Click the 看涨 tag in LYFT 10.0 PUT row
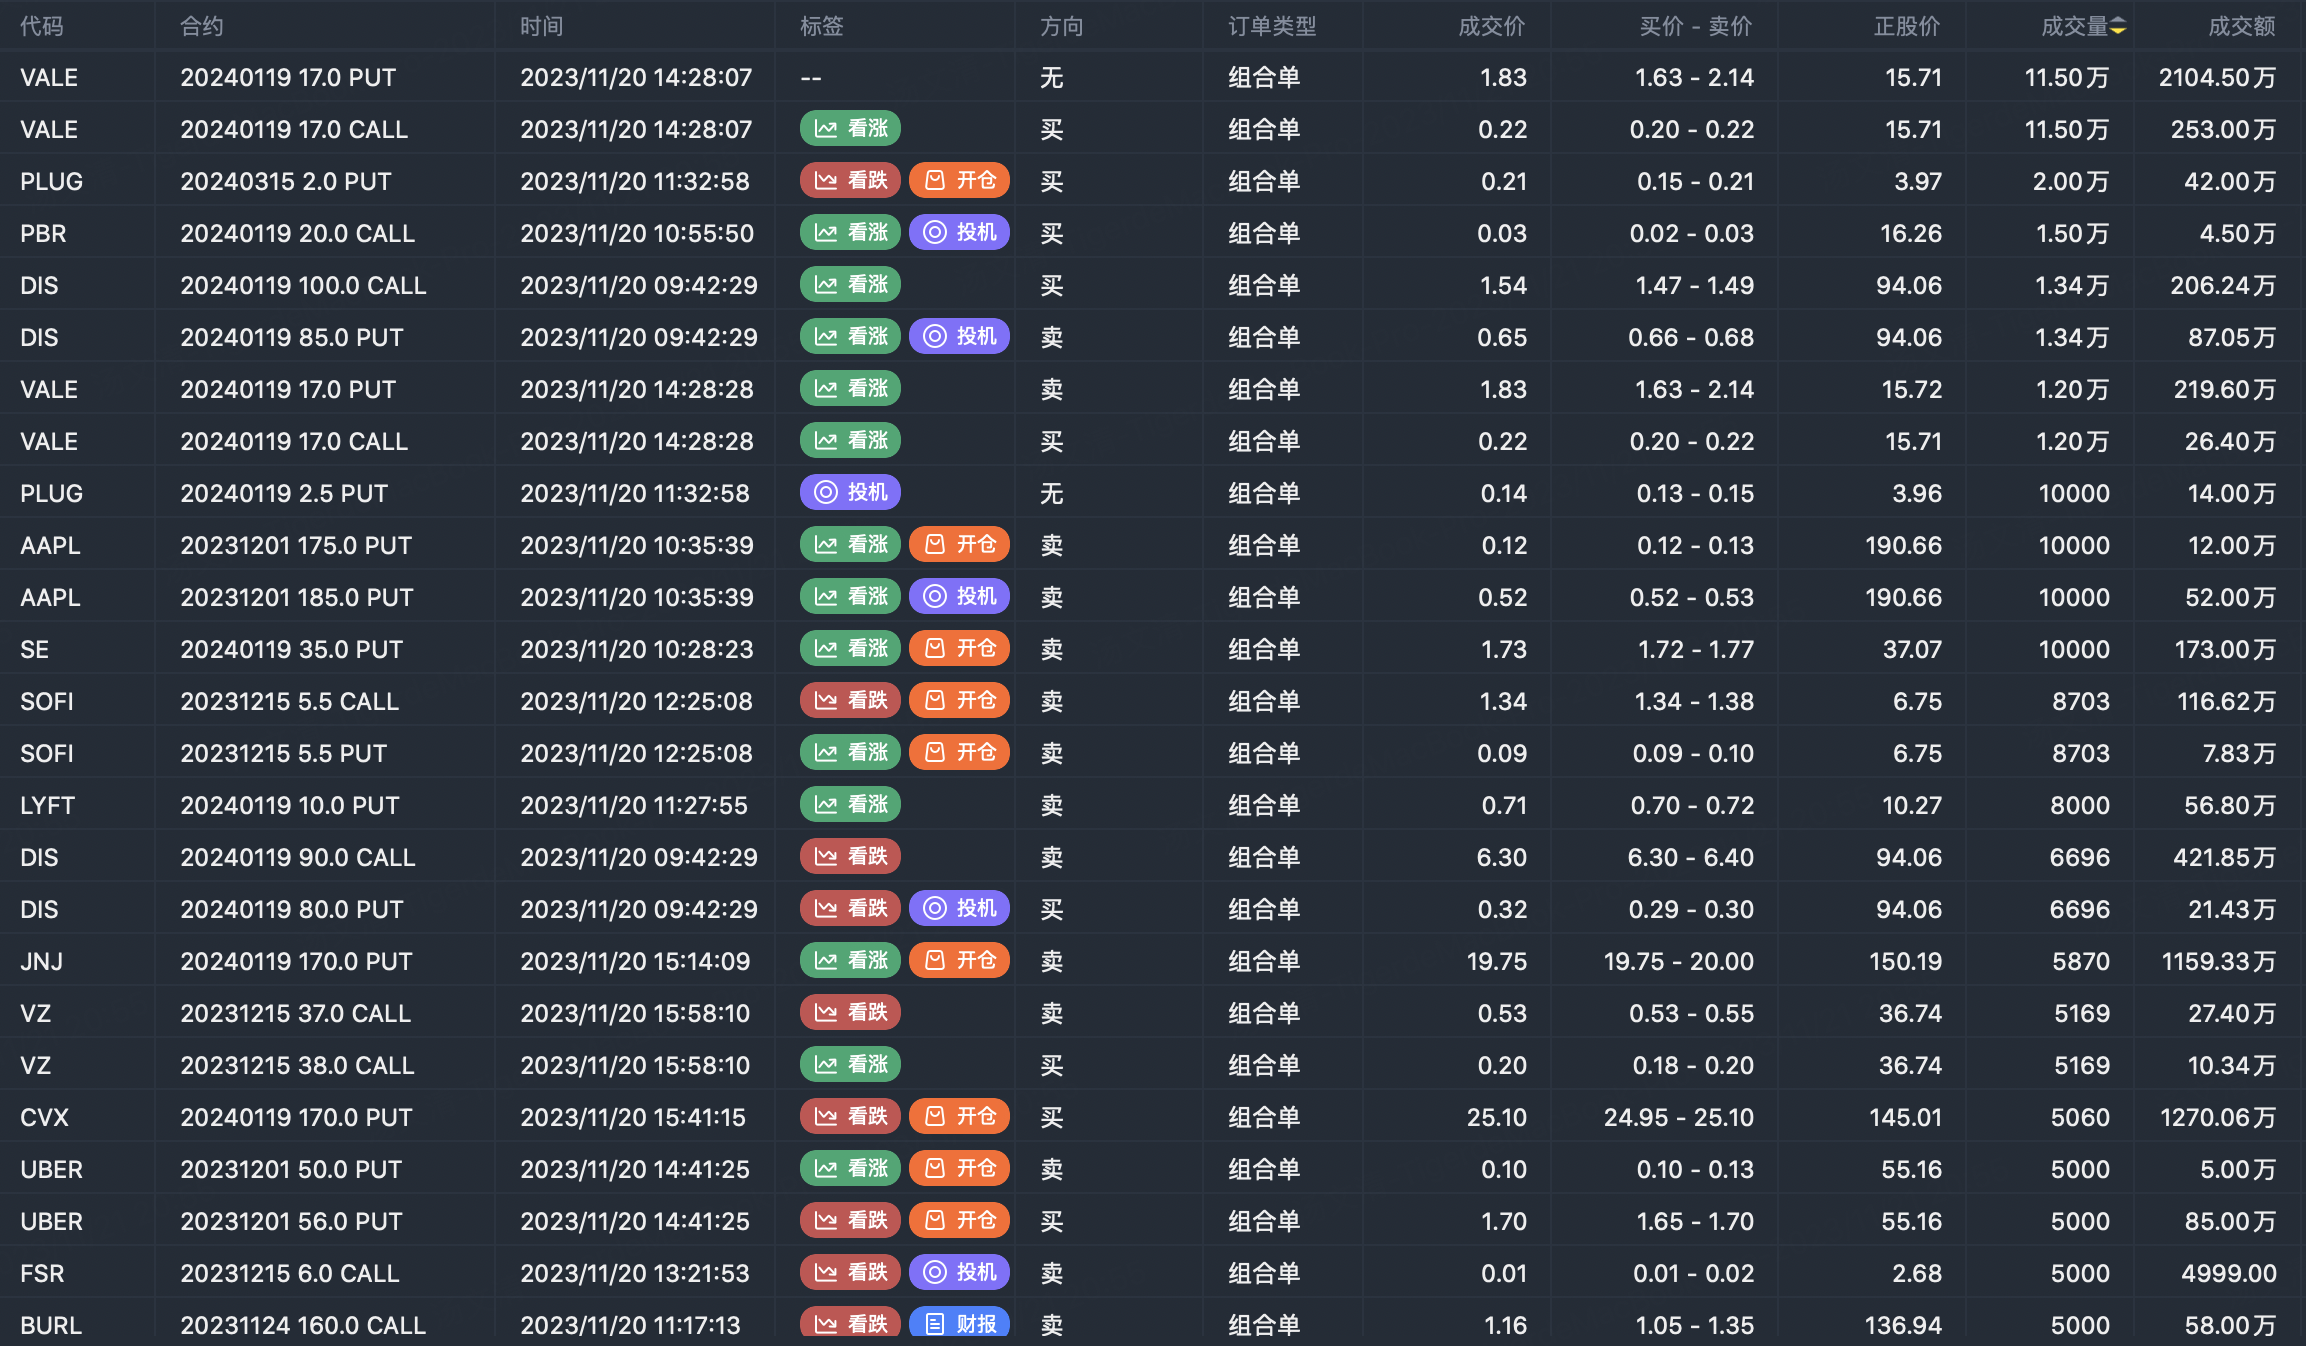Screen dimensions: 2306x1346 coord(850,805)
